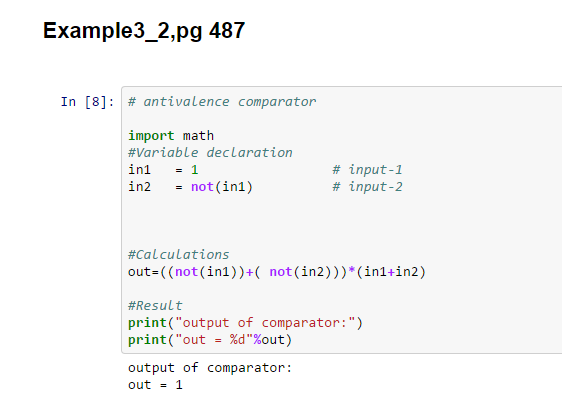Click the 'out = 1' output line
The width and height of the screenshot is (562, 406).
click(155, 385)
